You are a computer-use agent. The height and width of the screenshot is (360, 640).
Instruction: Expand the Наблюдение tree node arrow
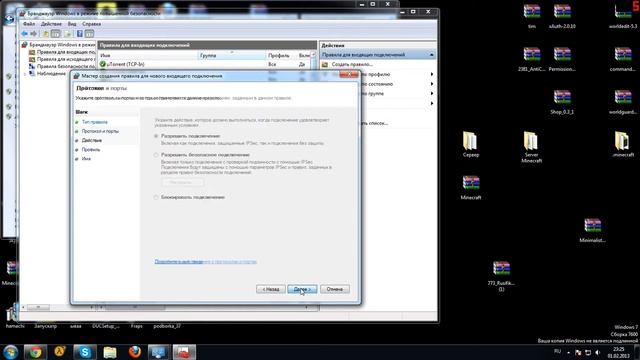click(x=25, y=74)
